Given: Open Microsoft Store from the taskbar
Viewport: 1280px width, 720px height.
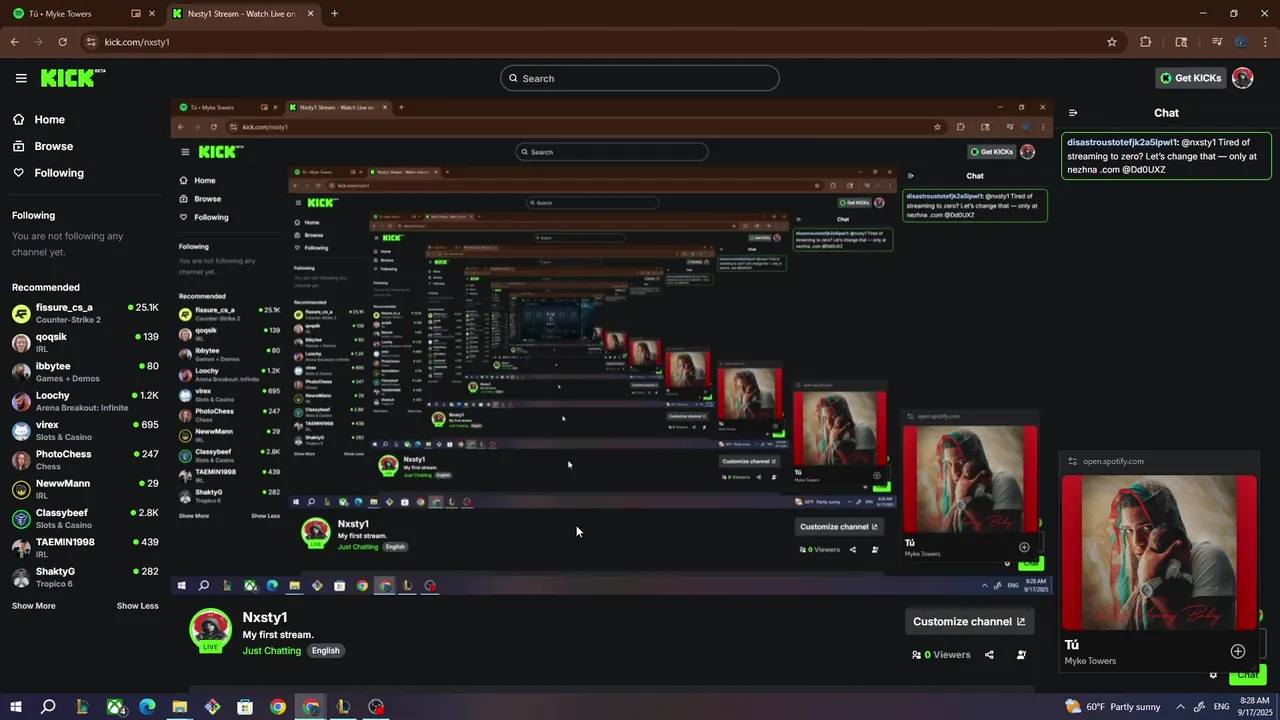Looking at the screenshot, I should [245, 707].
